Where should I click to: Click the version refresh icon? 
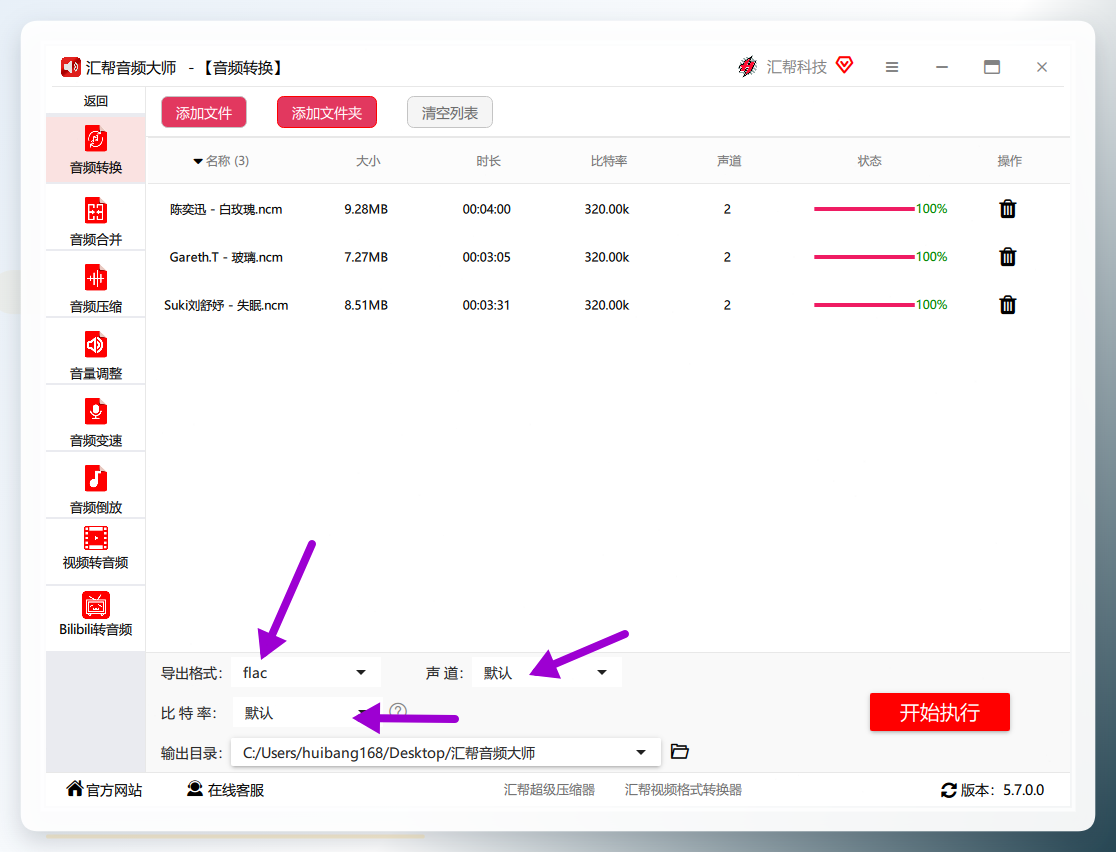[948, 790]
